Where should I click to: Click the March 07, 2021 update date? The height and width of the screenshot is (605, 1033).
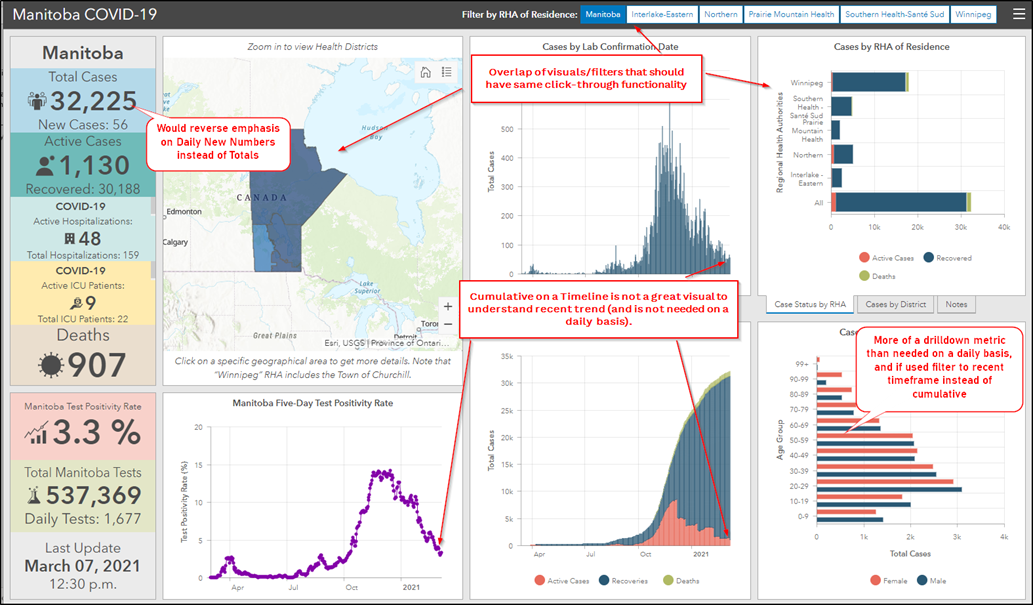(82, 566)
